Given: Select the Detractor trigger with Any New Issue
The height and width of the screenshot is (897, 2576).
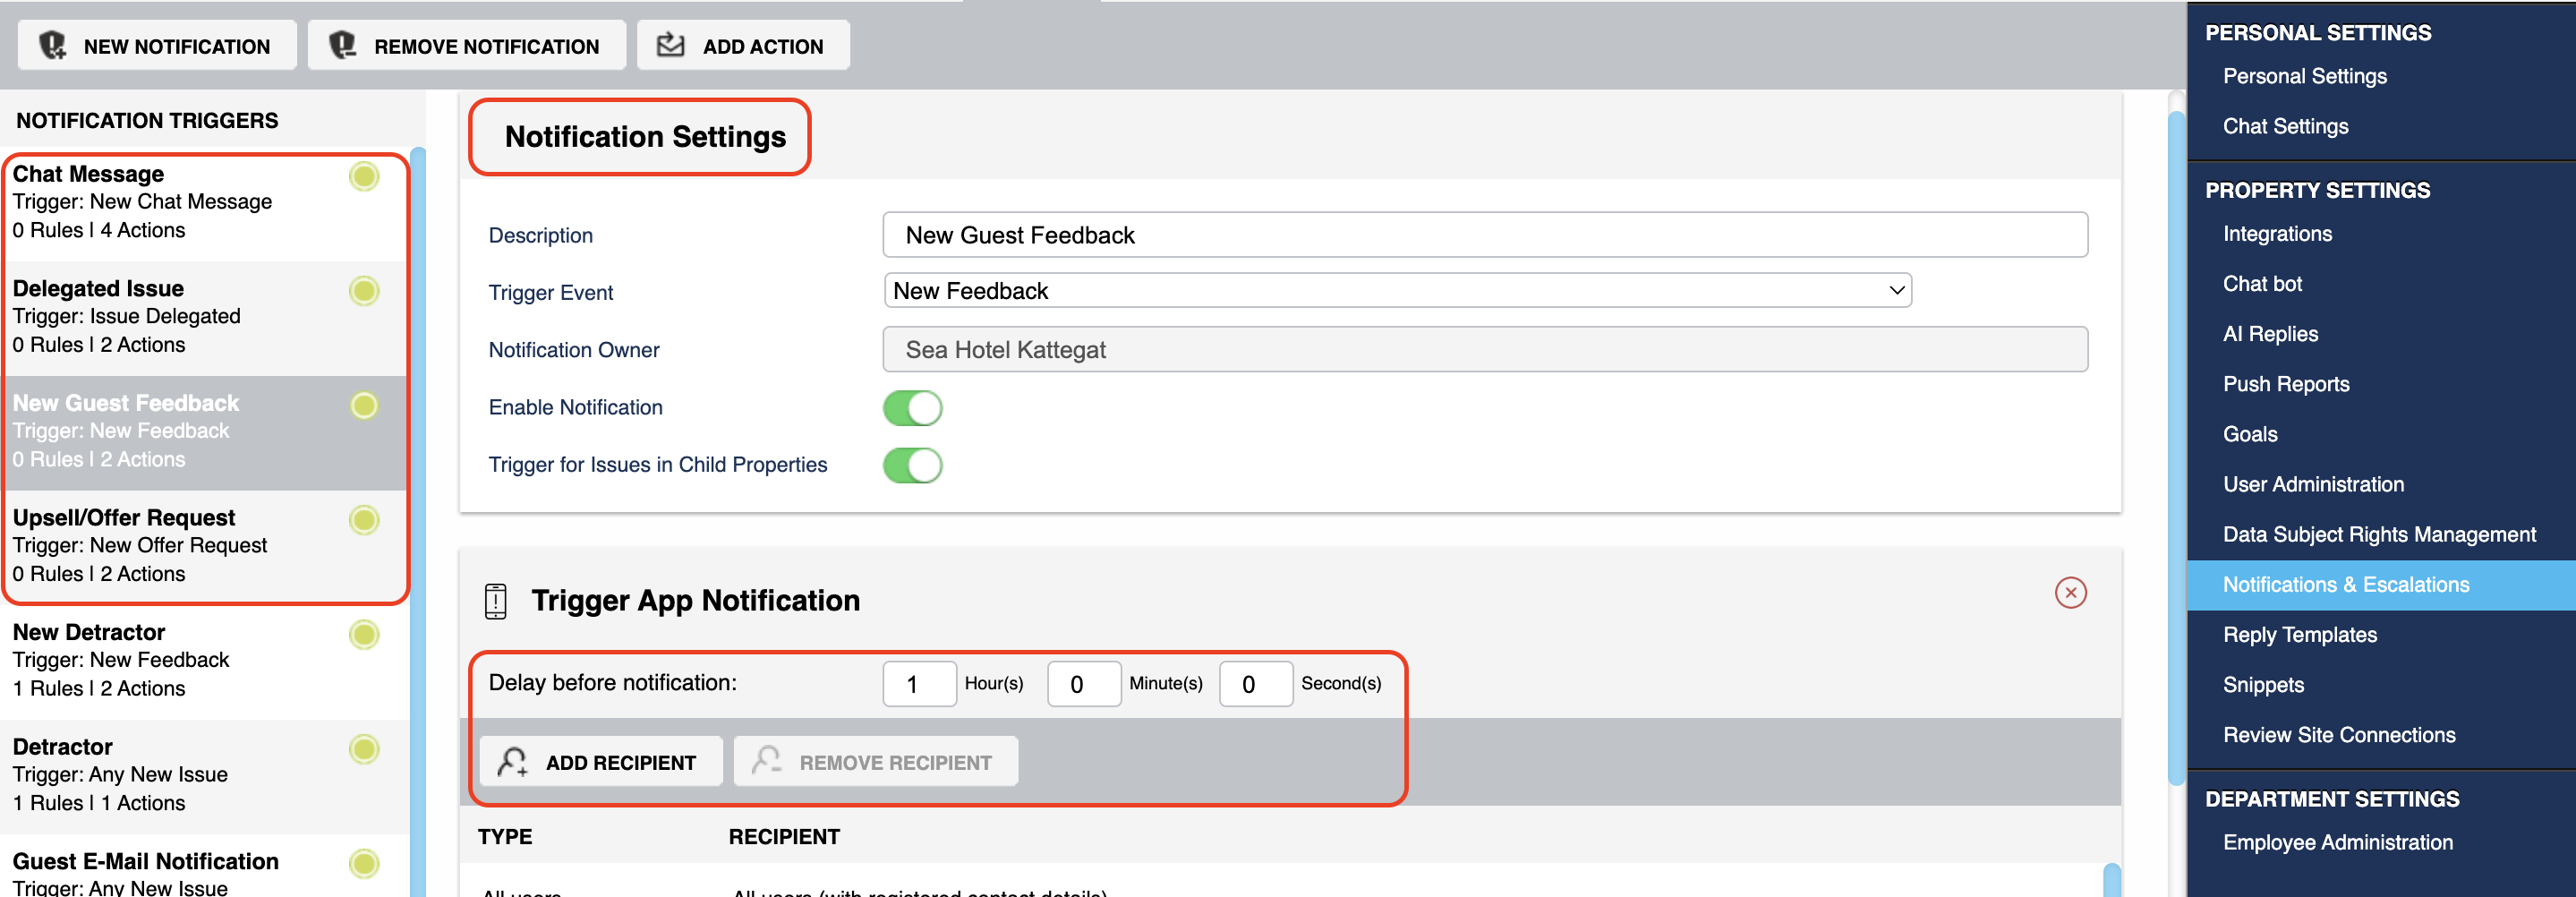Looking at the screenshot, I should pyautogui.click(x=205, y=776).
